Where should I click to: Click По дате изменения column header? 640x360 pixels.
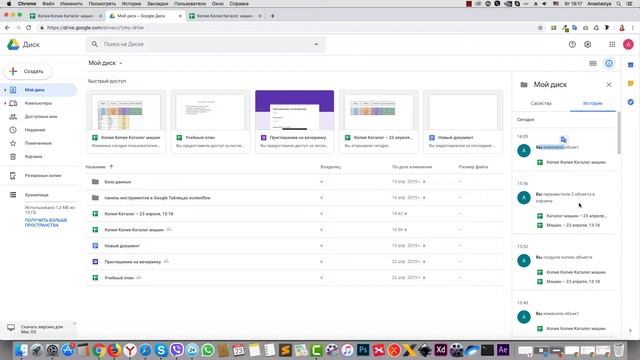pos(412,167)
